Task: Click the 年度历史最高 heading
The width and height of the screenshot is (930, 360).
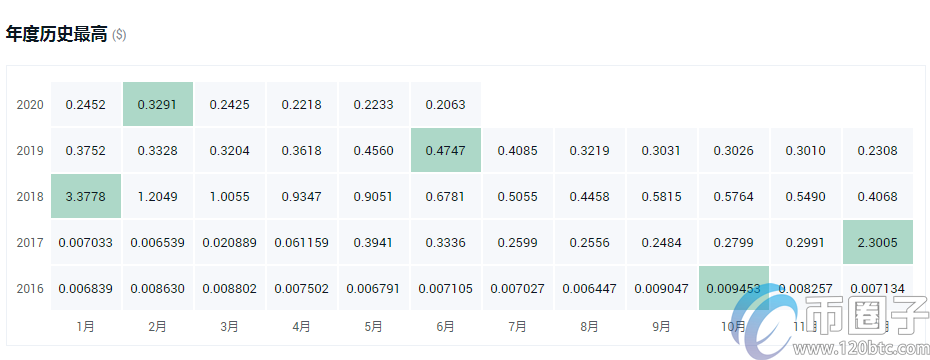Action: (x=56, y=34)
